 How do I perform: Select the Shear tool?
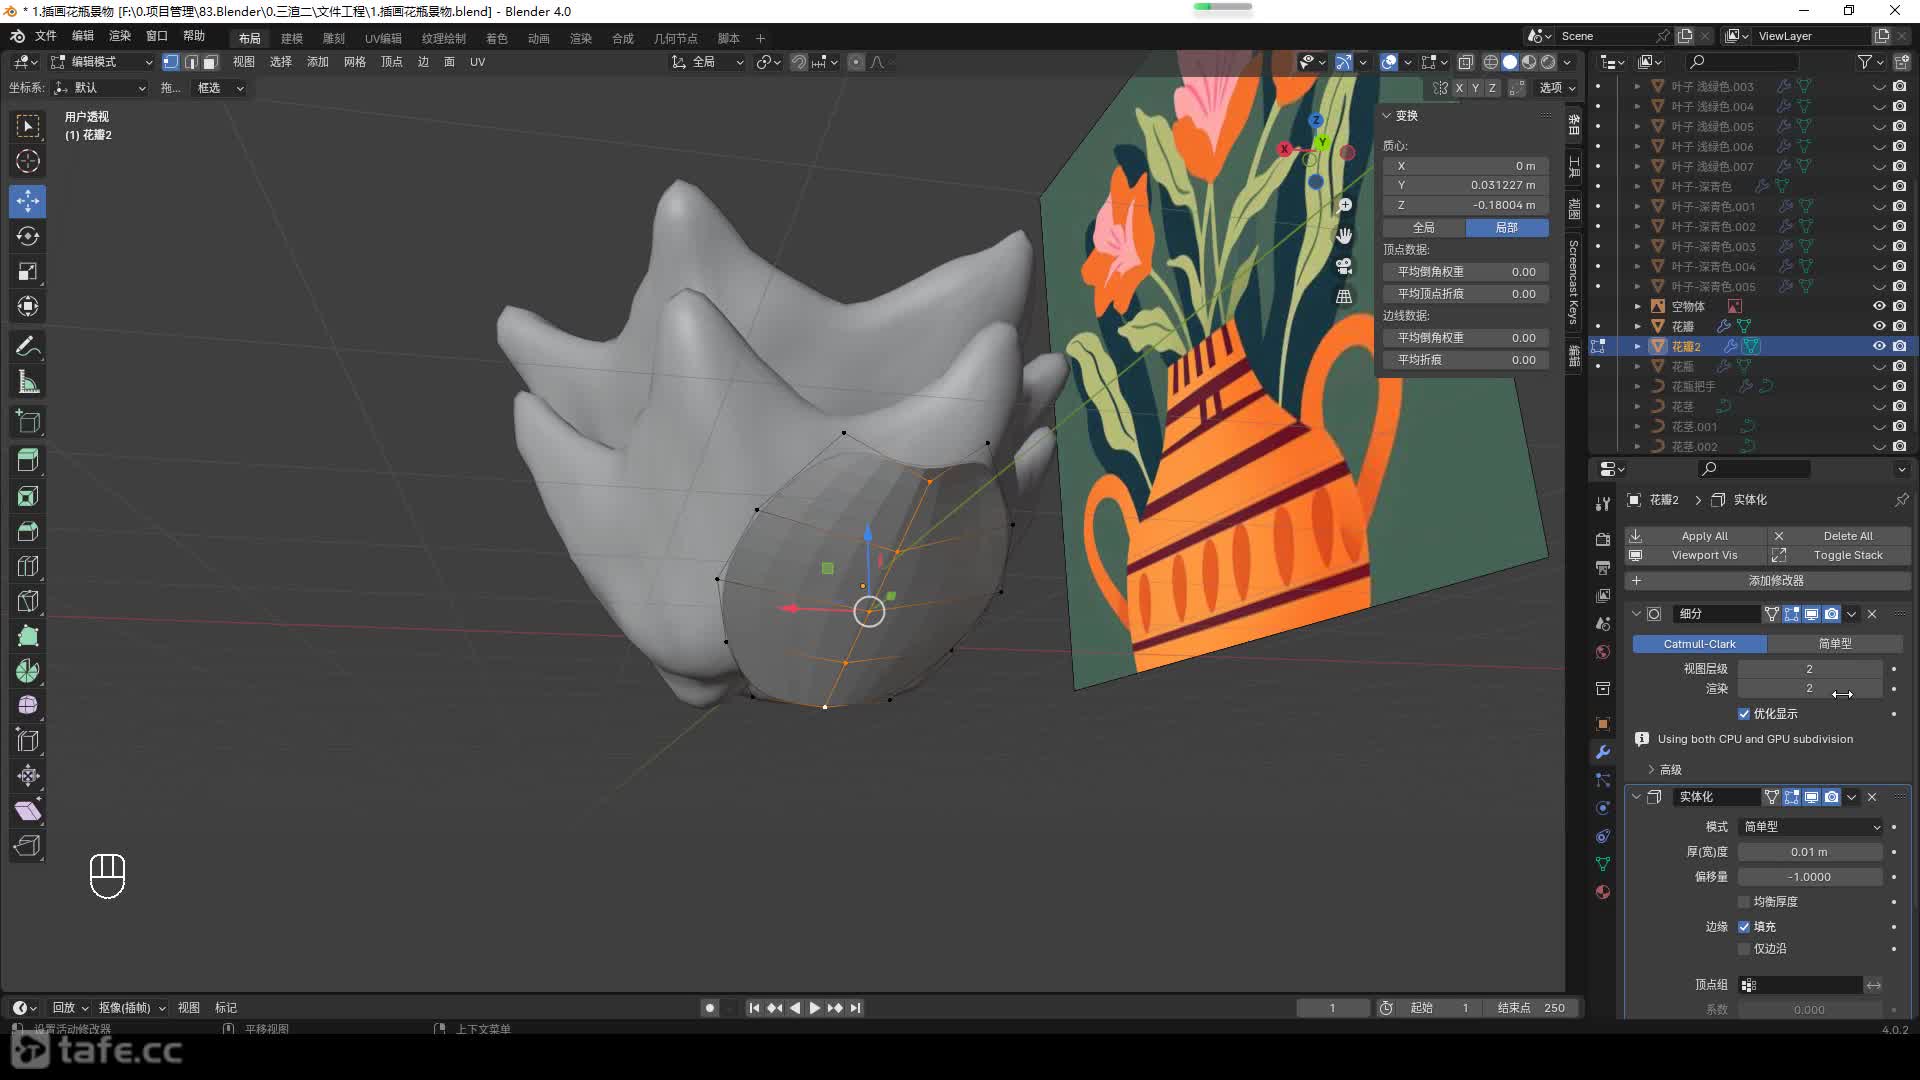(x=28, y=811)
